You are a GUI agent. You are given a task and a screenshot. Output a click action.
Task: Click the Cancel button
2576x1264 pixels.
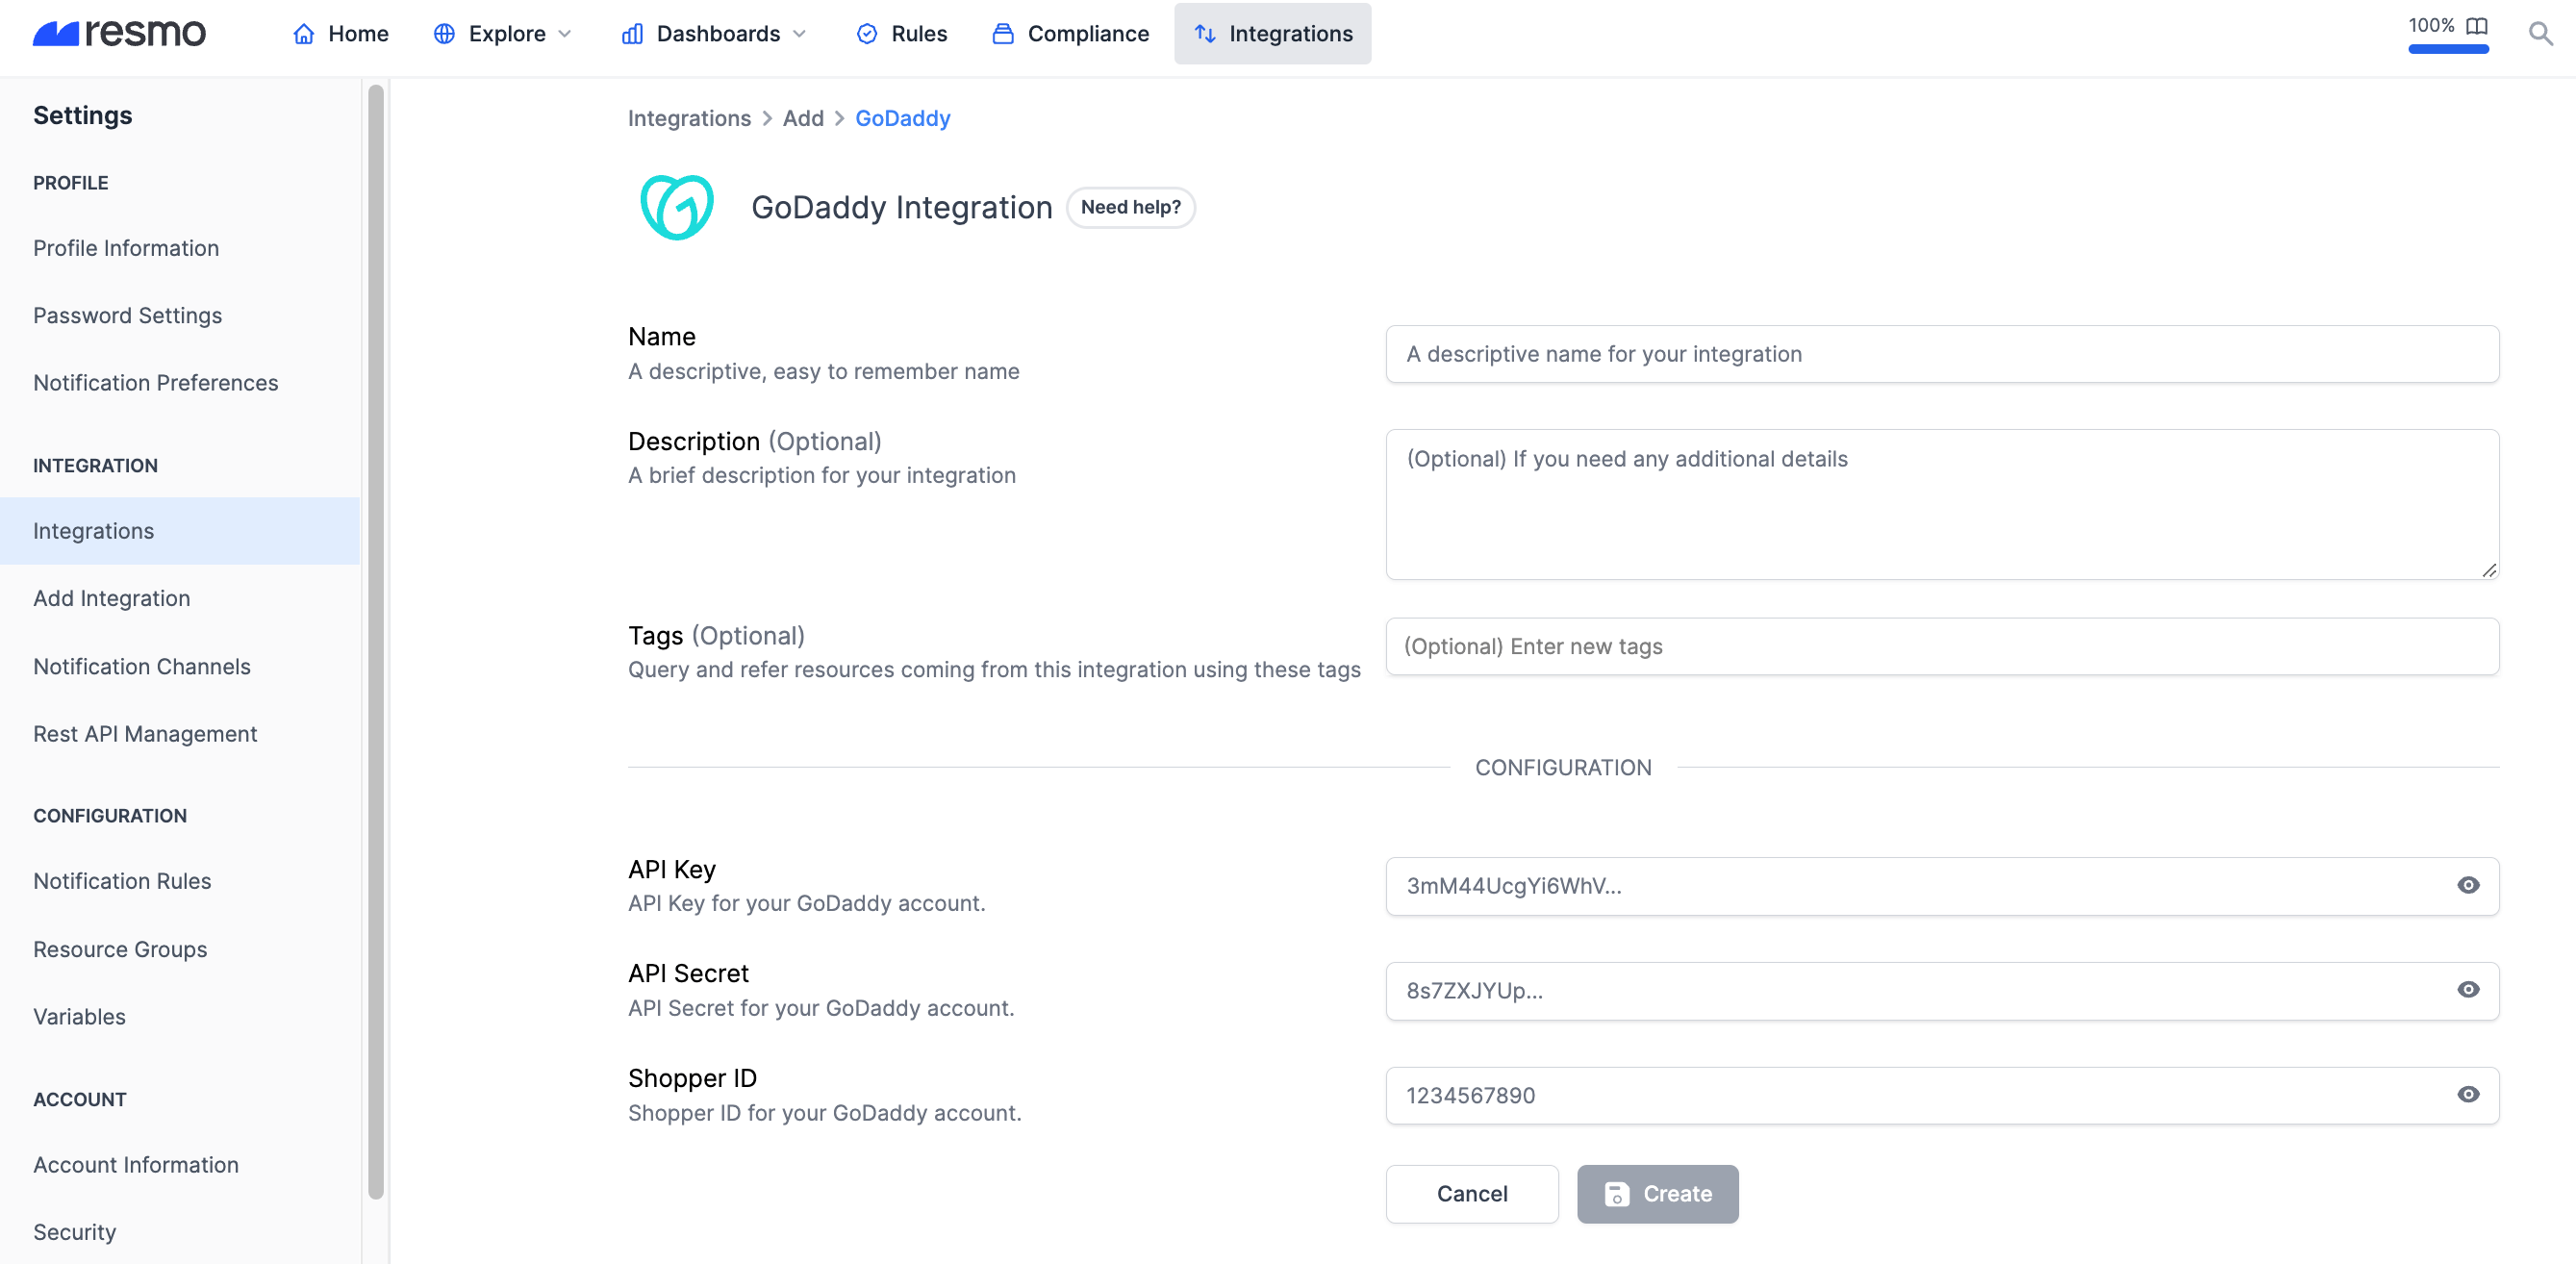tap(1471, 1193)
